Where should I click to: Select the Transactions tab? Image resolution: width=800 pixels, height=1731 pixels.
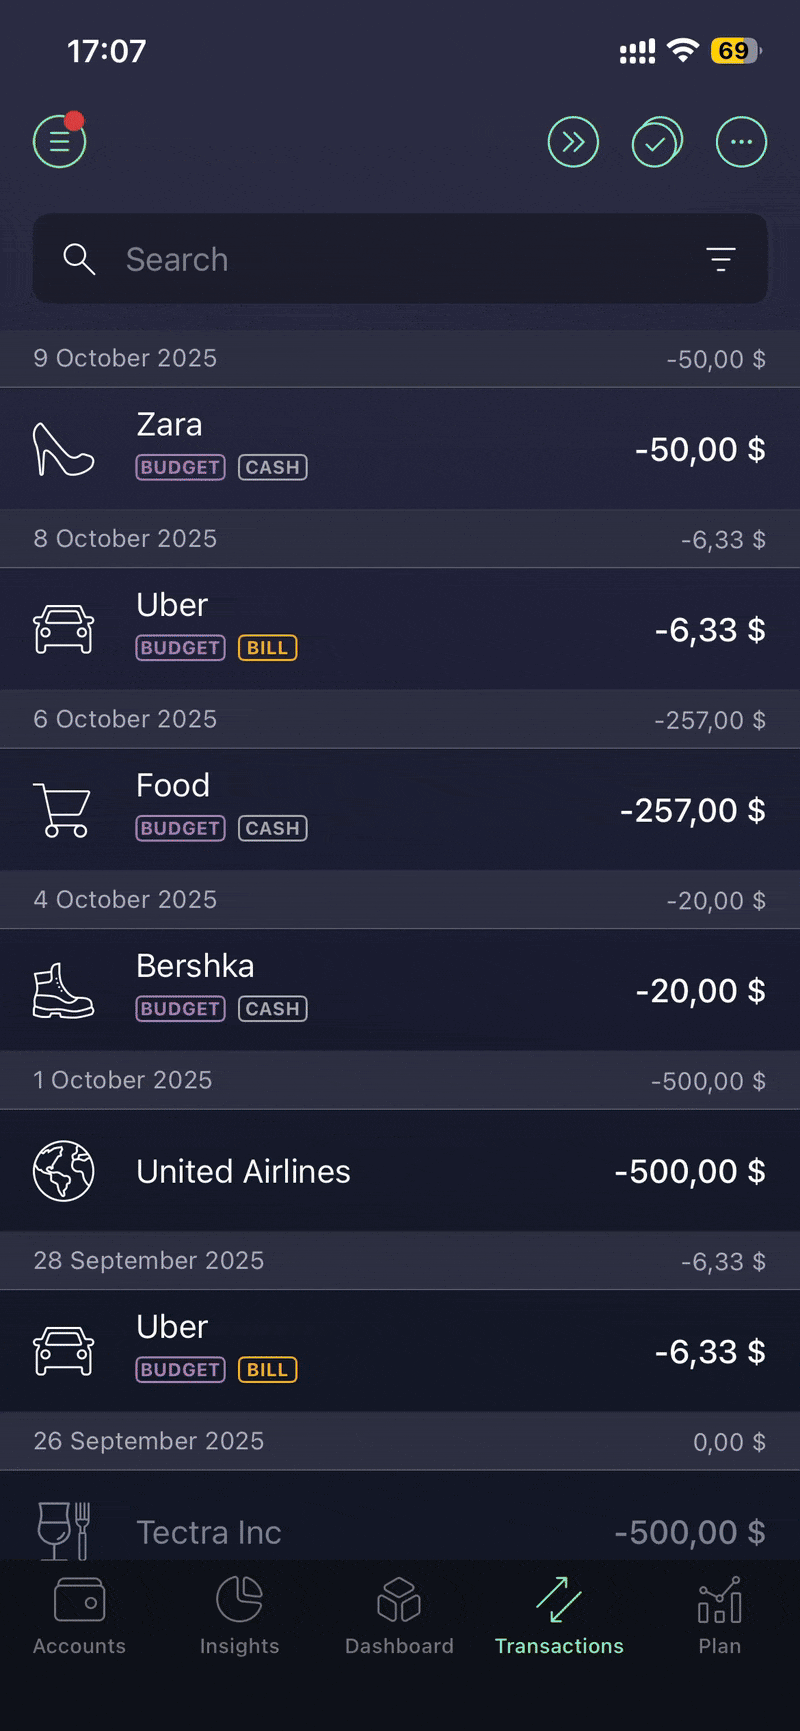click(559, 1616)
